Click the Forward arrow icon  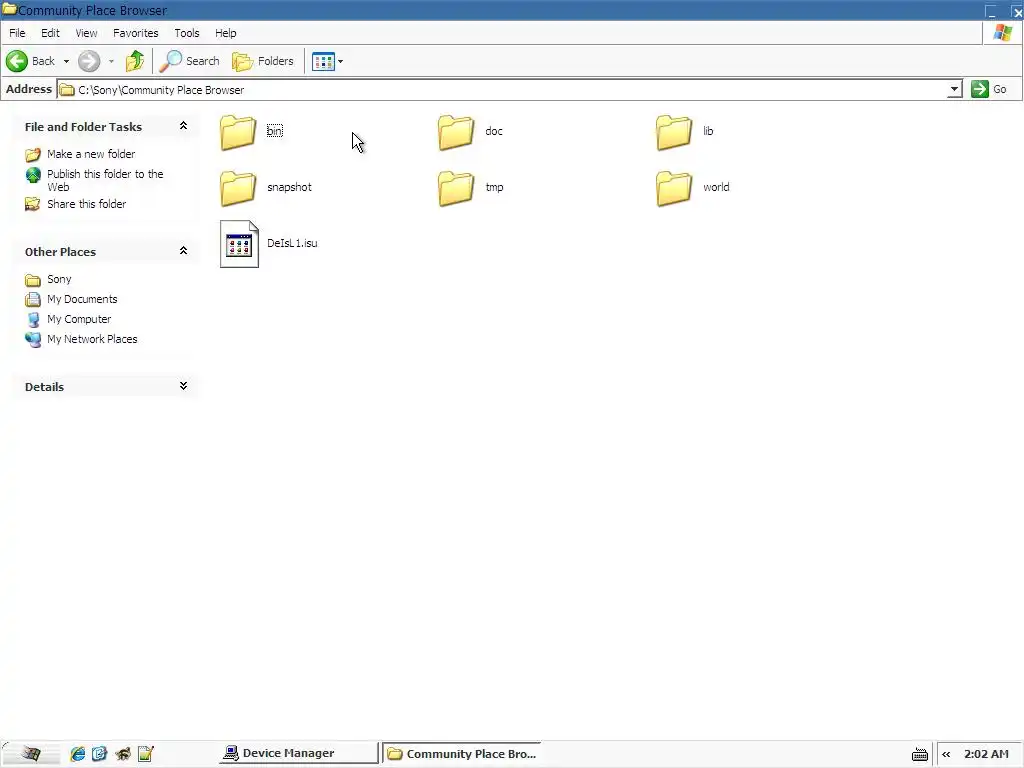click(x=89, y=61)
